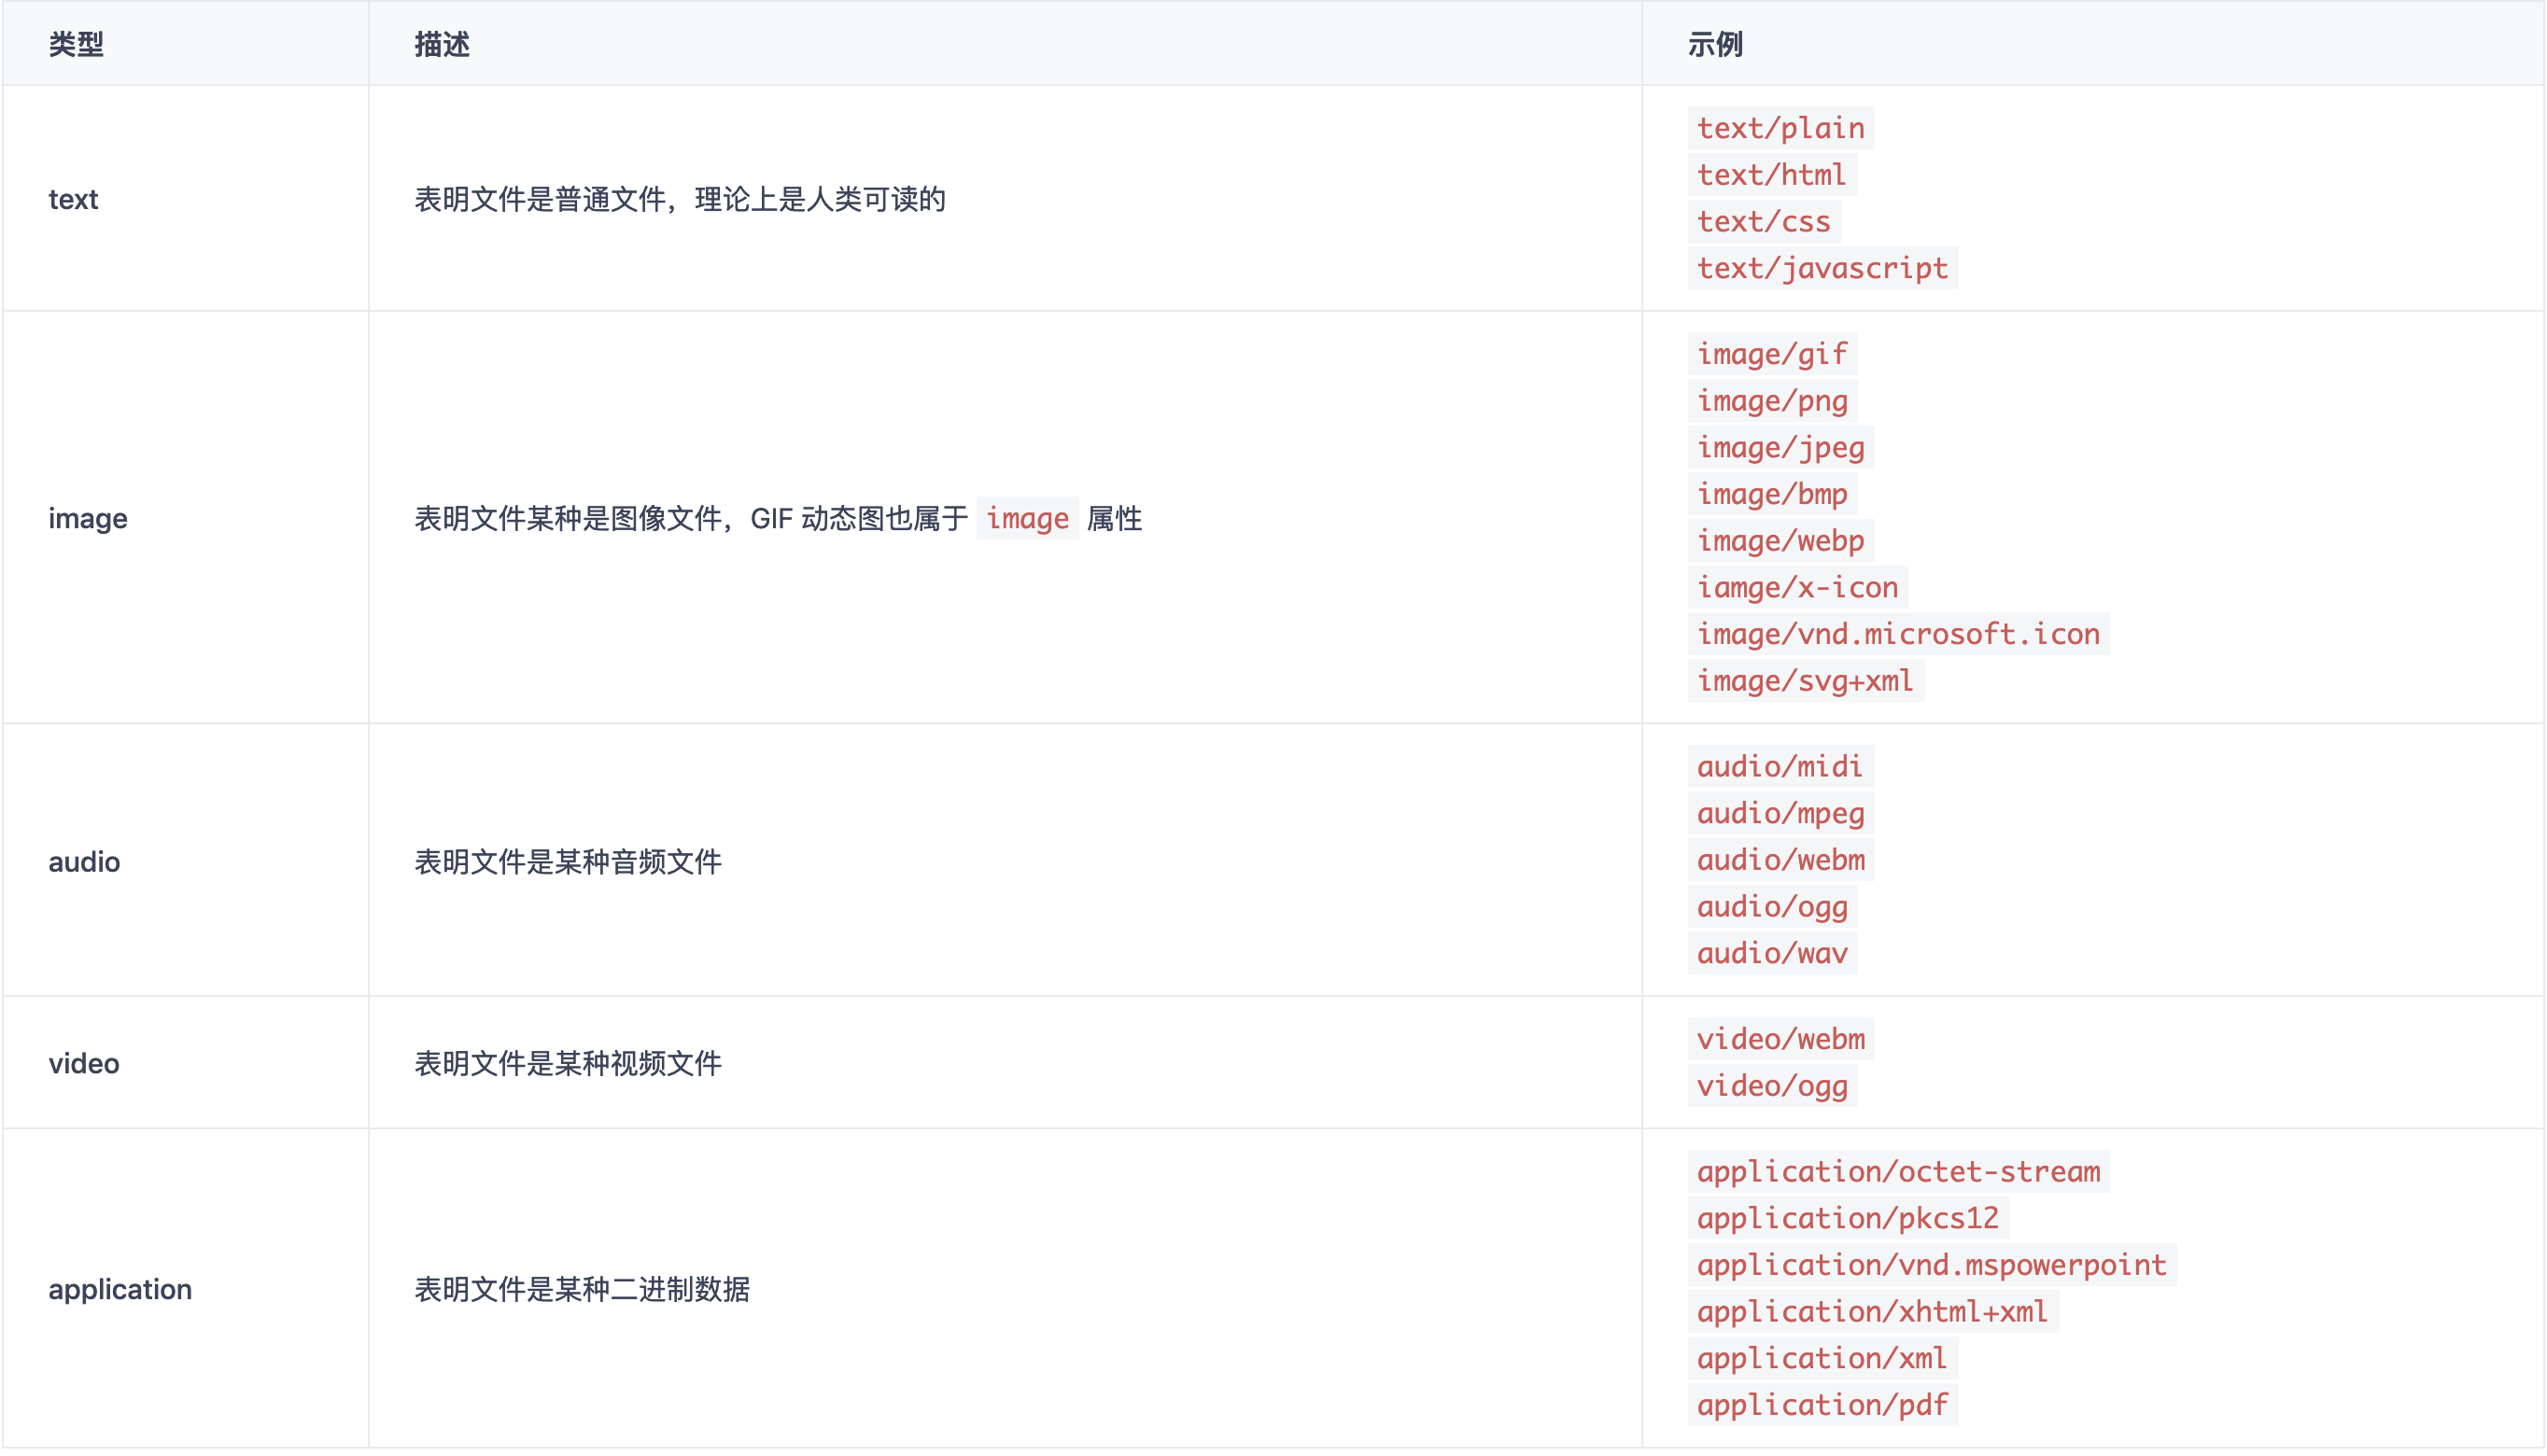This screenshot has width=2547, height=1456.
Task: Click the 类型 column header
Action: tap(76, 44)
